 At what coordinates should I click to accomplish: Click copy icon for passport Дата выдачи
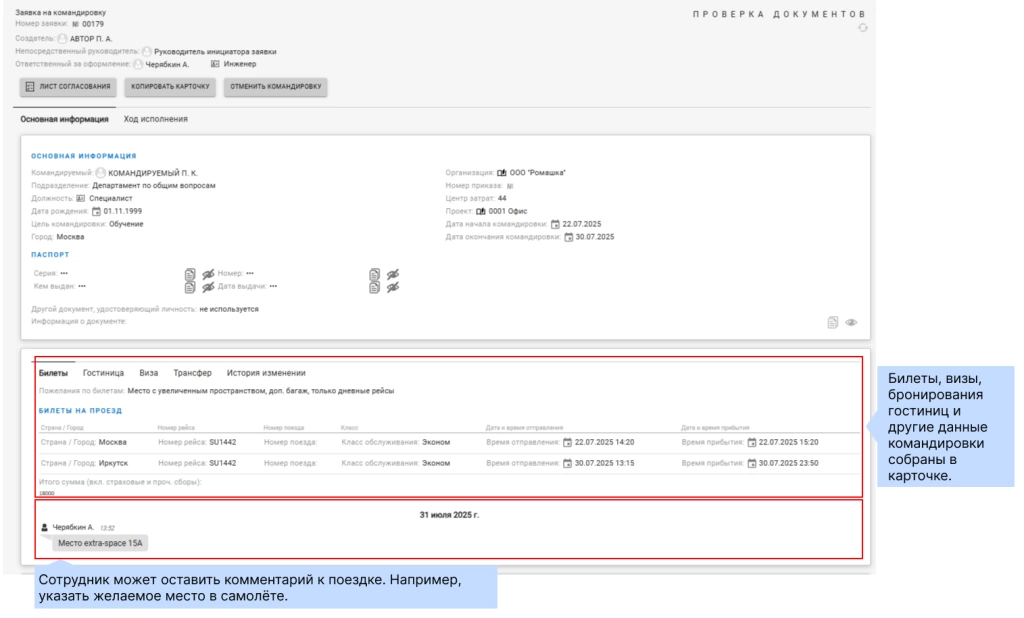[374, 287]
